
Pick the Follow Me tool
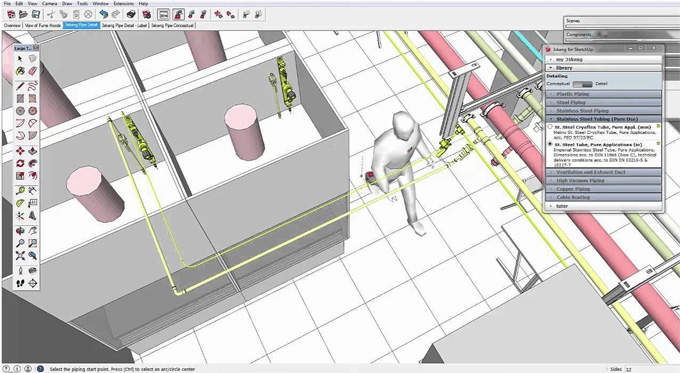(33, 164)
